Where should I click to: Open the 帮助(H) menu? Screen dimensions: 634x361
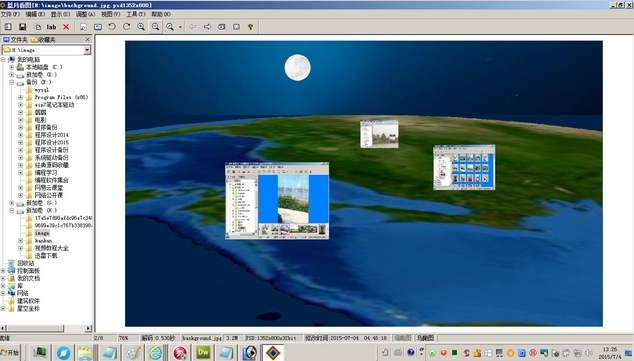(161, 14)
